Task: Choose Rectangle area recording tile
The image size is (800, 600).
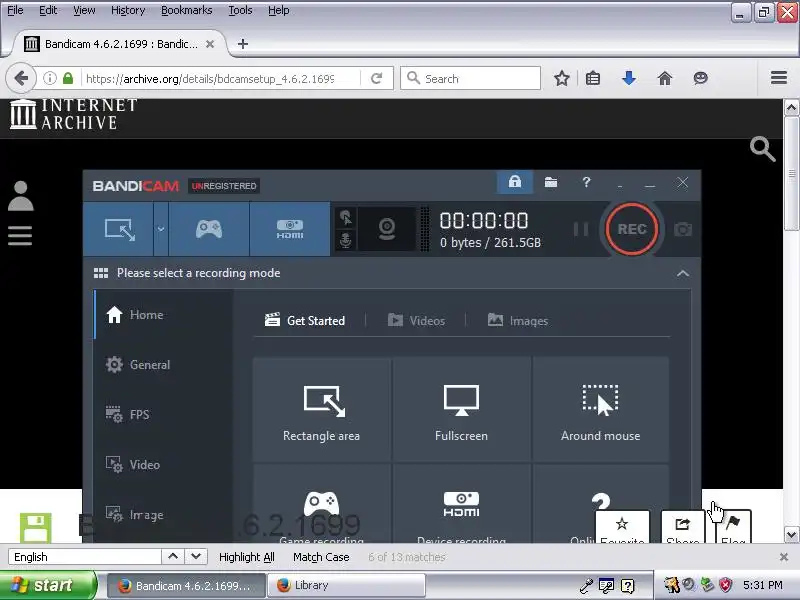Action: (x=322, y=410)
